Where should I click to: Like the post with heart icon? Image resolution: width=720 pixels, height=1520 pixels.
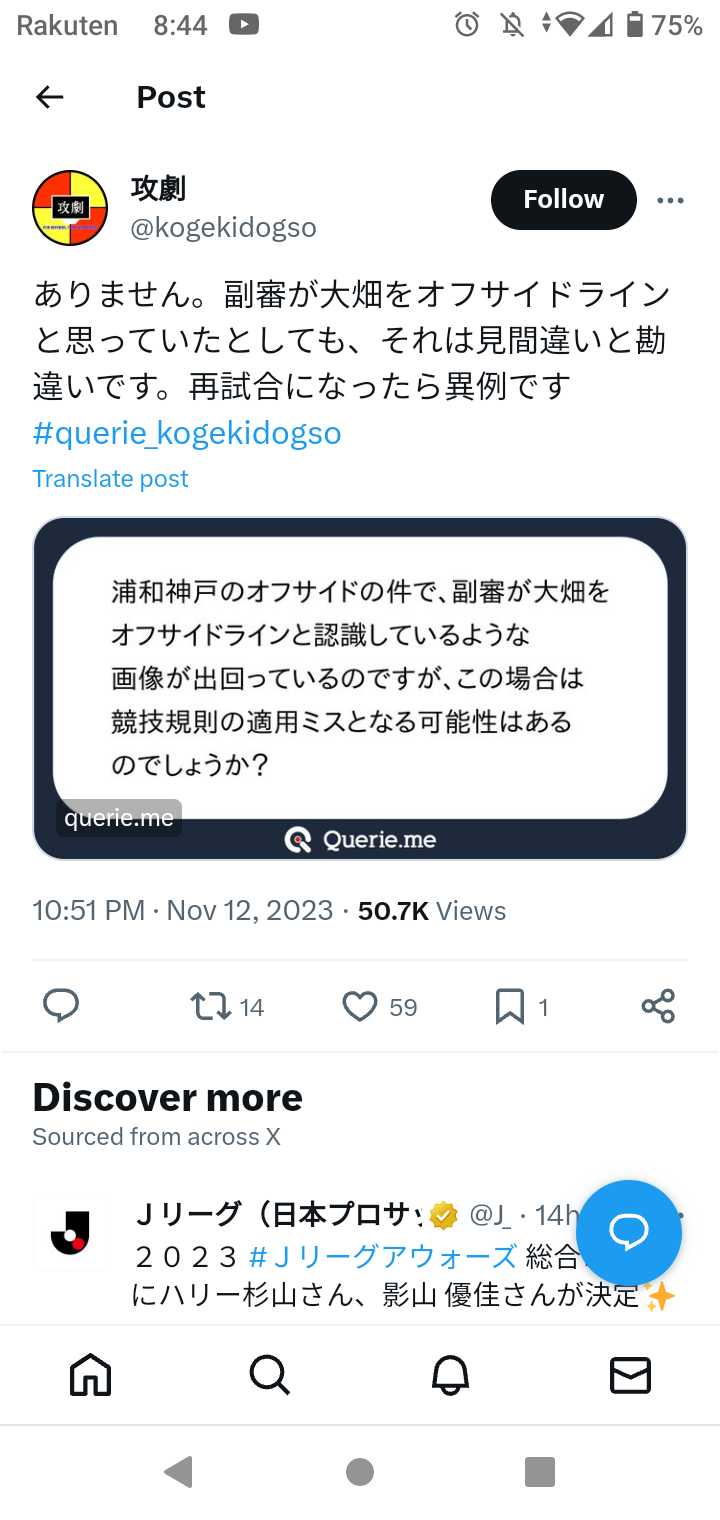pos(360,1006)
